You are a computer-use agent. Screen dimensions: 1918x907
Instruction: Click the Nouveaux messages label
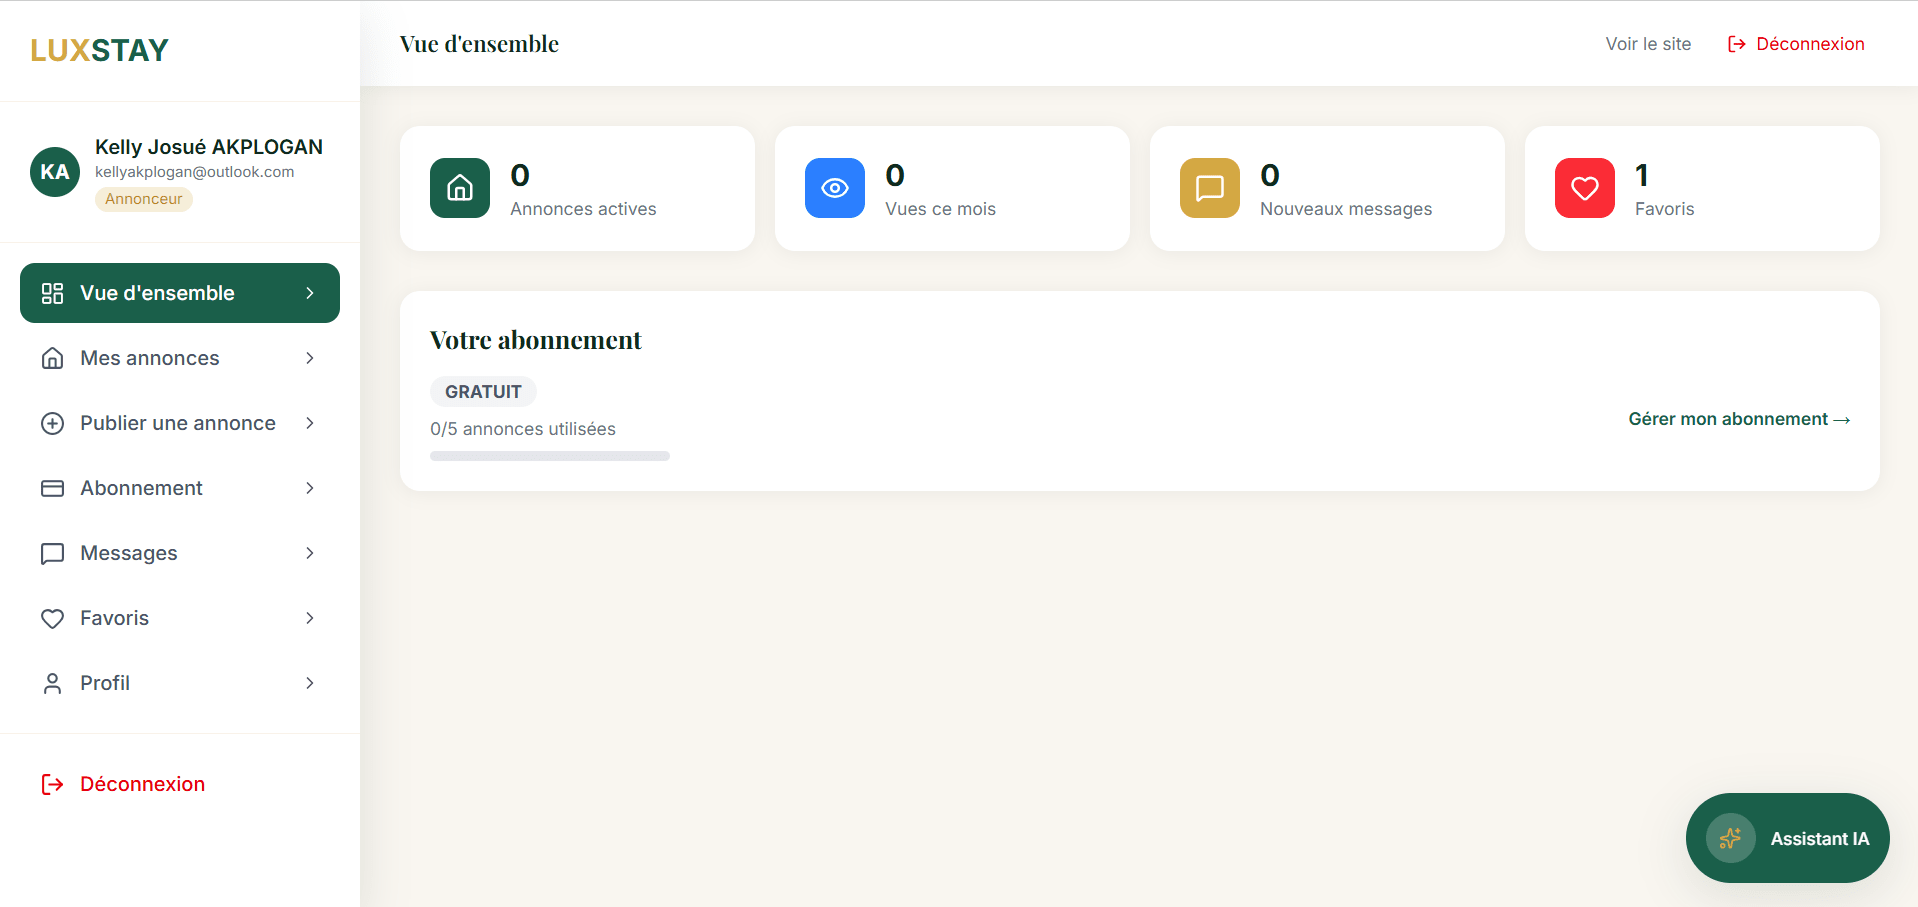[1346, 209]
